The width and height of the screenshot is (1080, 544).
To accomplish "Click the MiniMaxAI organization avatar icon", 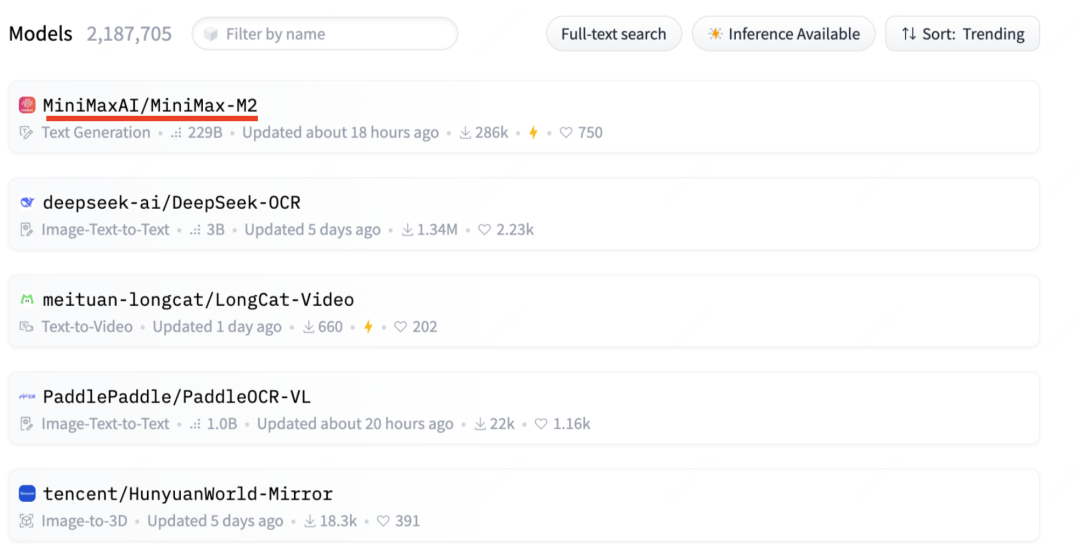I will point(27,105).
